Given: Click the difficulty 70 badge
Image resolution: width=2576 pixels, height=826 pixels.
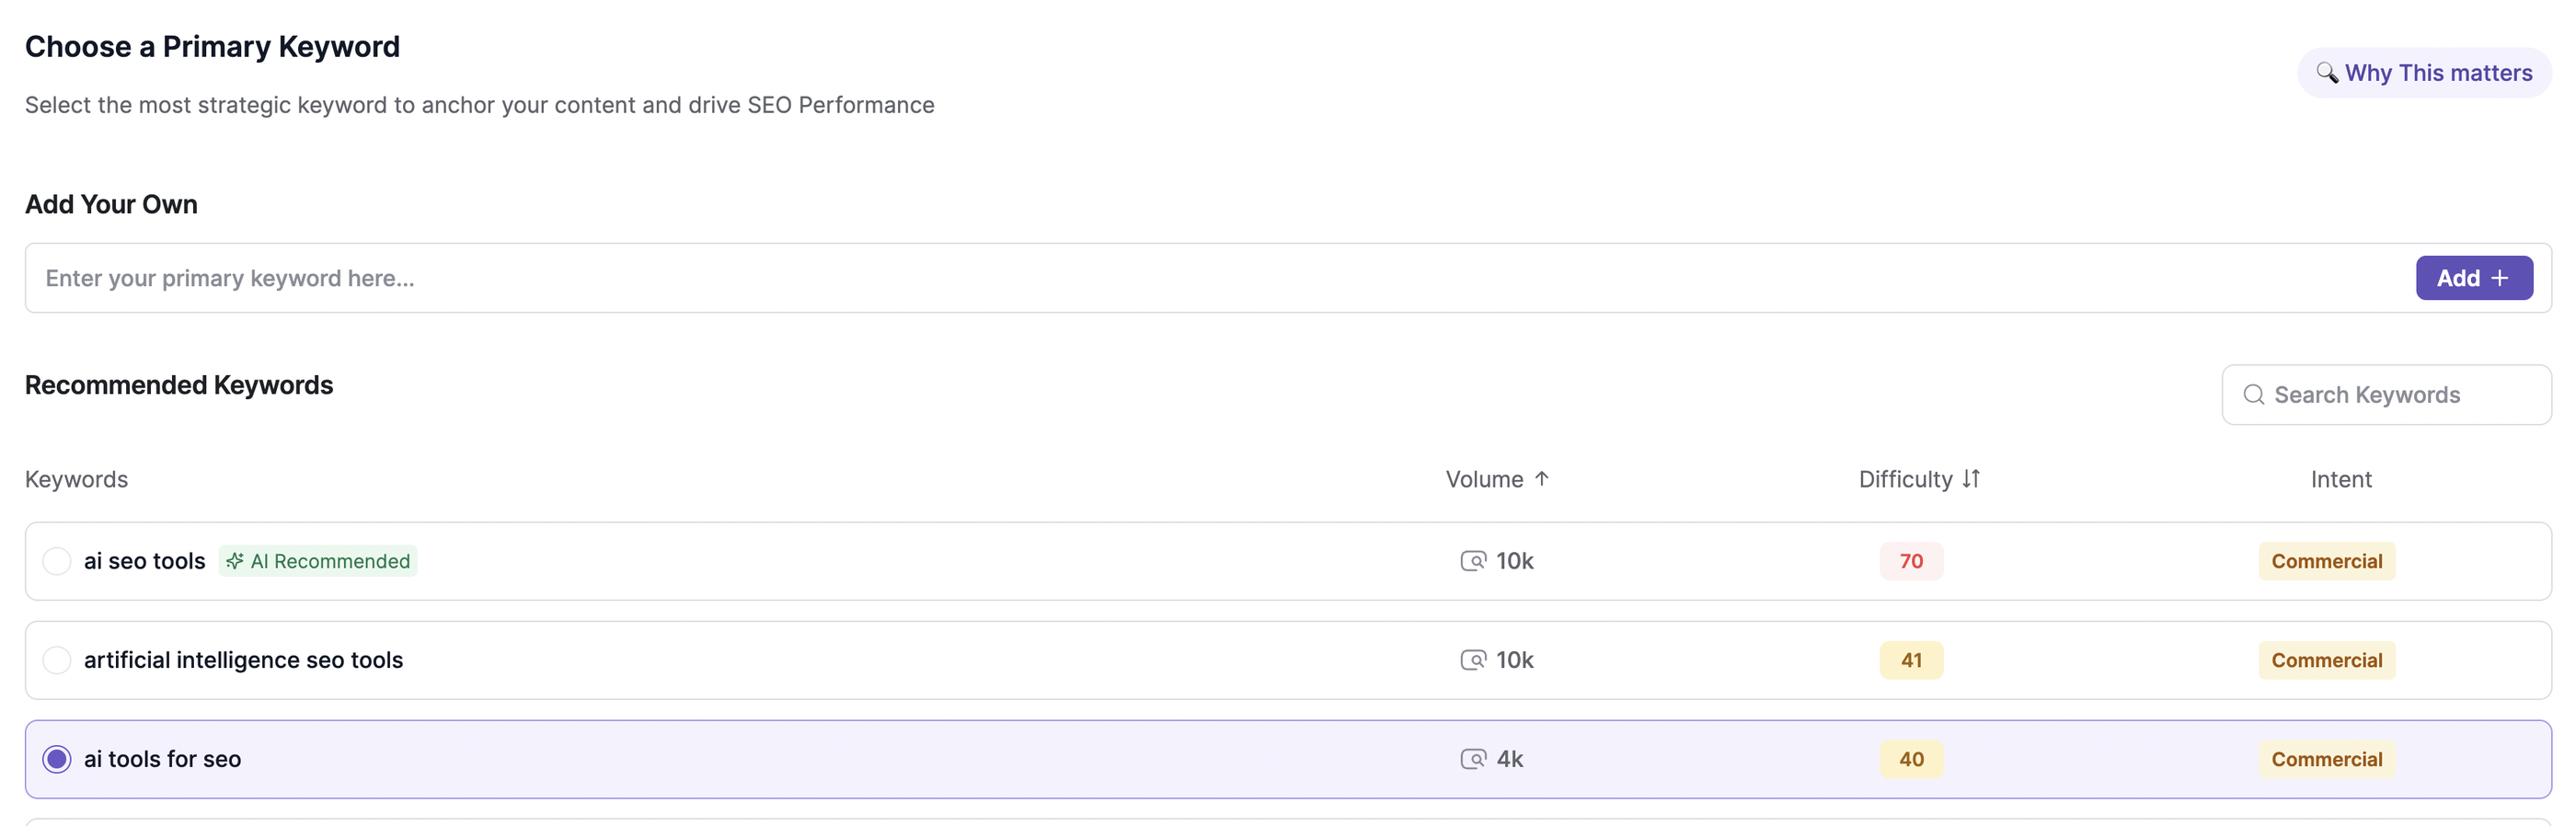Looking at the screenshot, I should tap(1911, 561).
